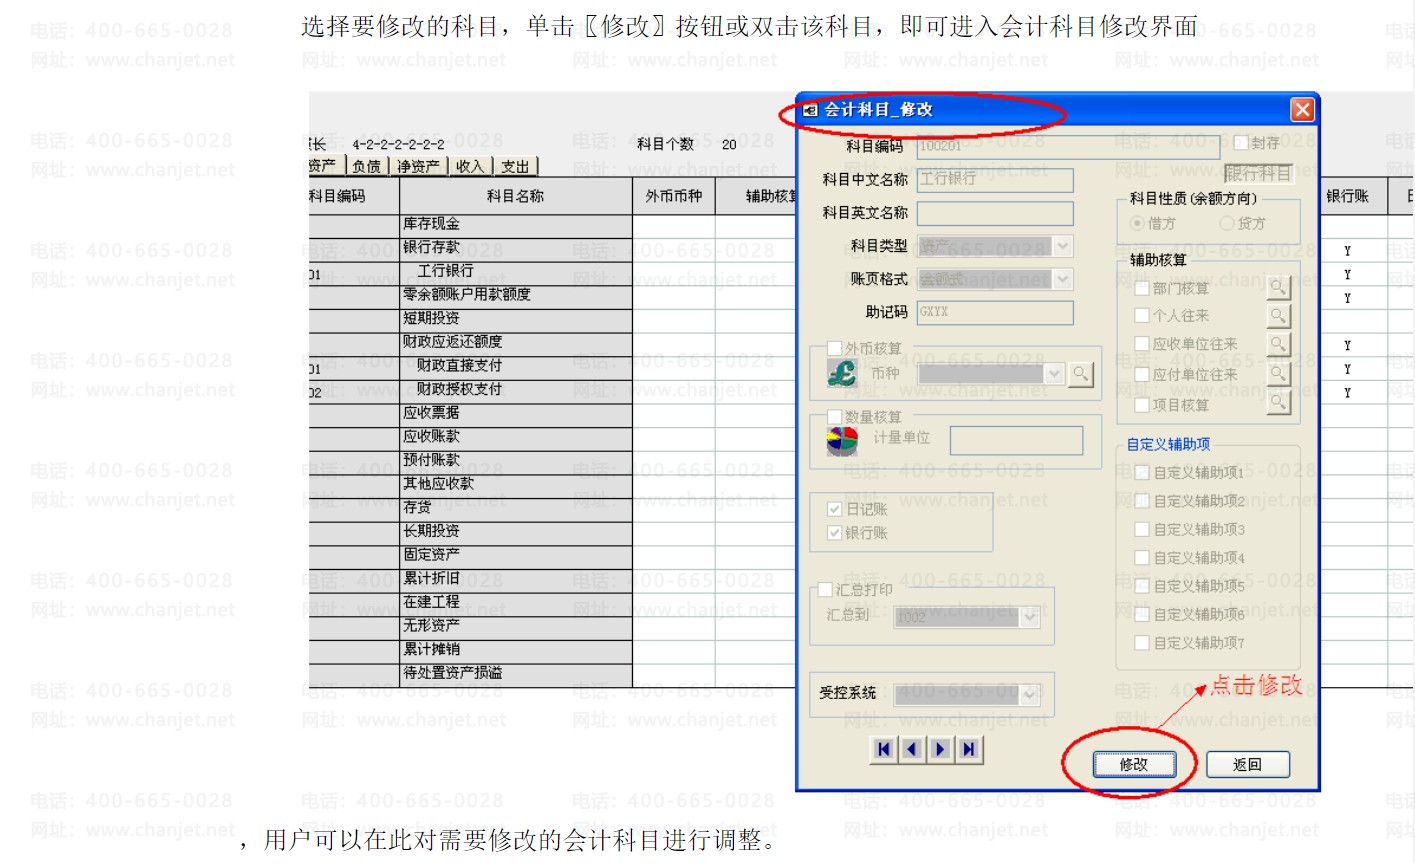
Task: Open the search icon next to 项目核算
Action: tap(1278, 402)
